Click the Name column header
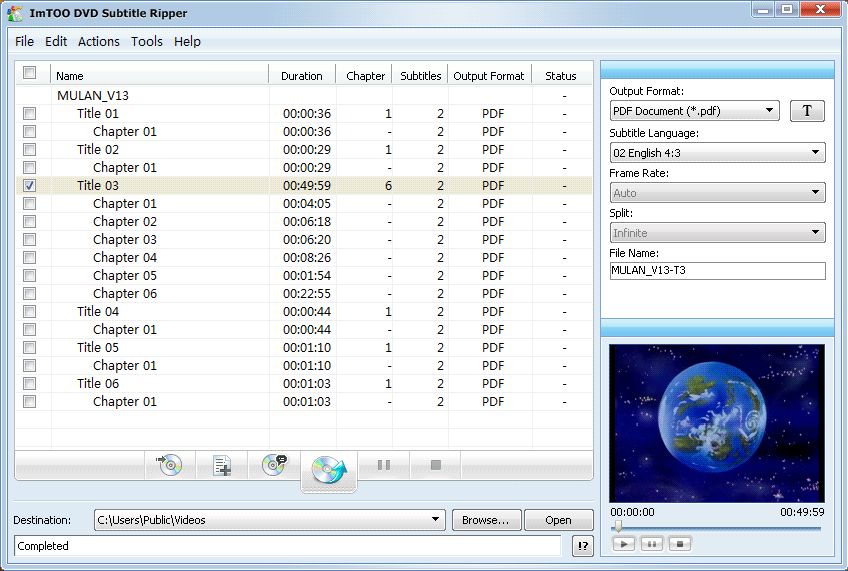 (x=160, y=76)
